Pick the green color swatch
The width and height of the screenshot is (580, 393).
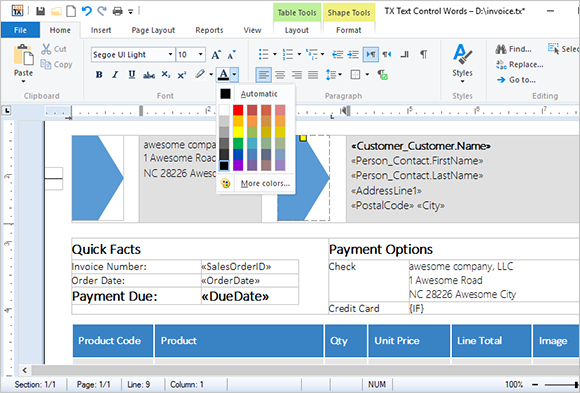pos(238,143)
